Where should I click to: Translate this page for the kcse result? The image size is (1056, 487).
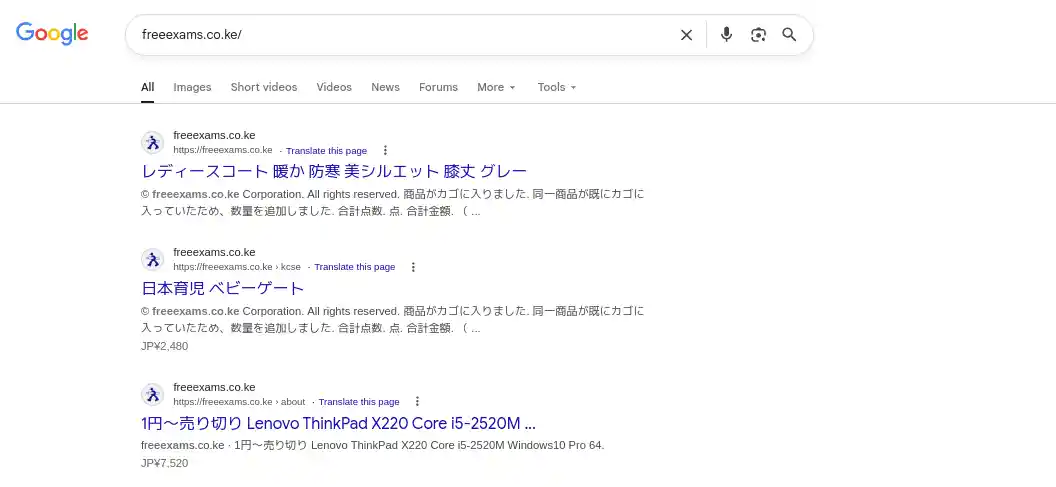(x=355, y=267)
